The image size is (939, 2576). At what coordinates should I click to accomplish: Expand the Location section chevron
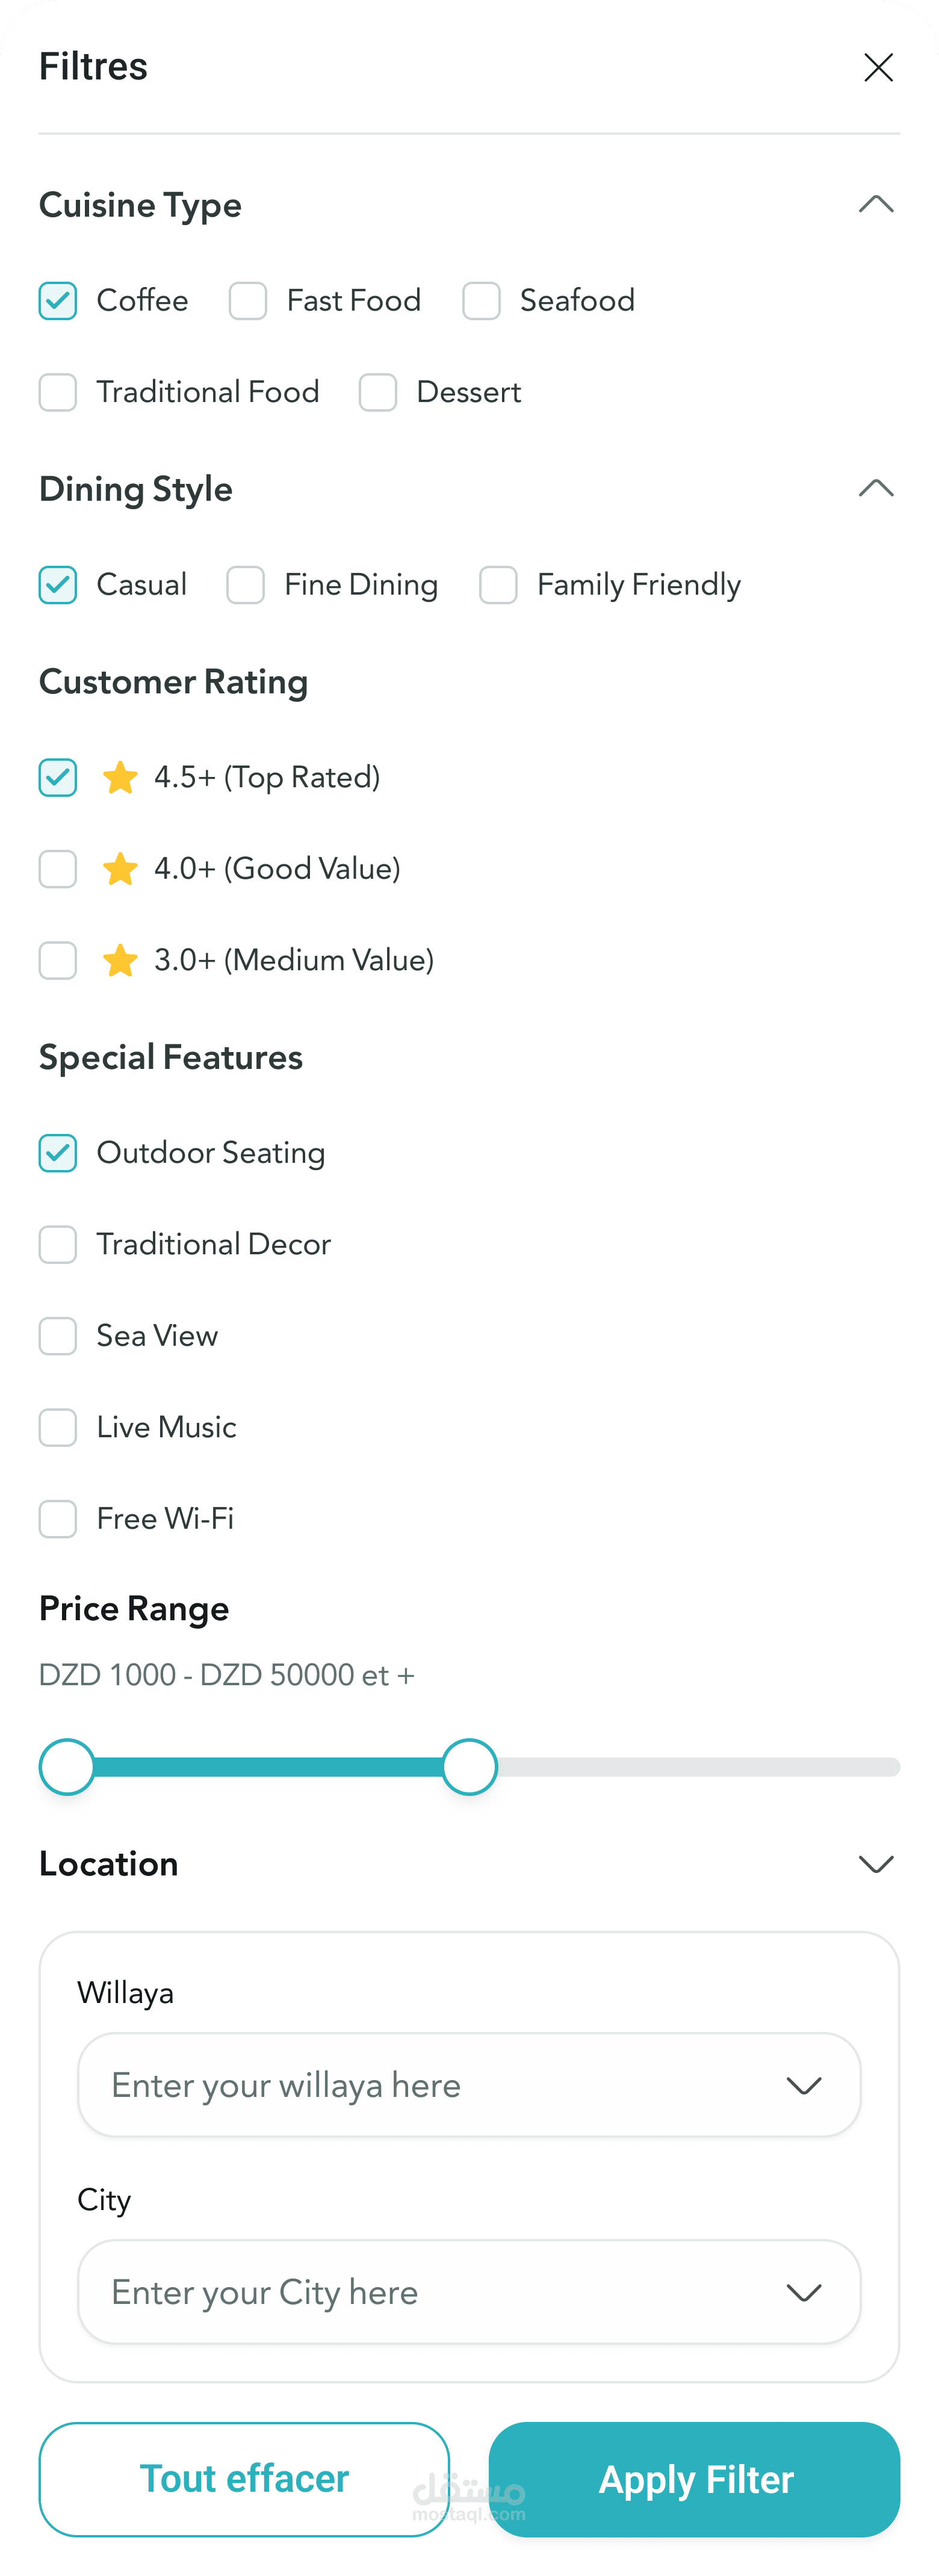tap(876, 1864)
